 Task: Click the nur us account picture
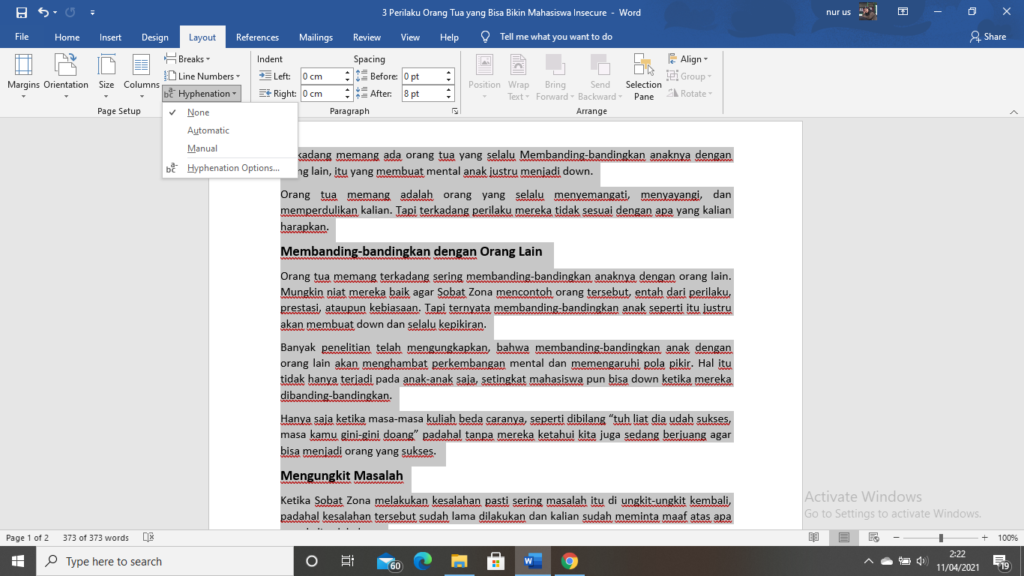[867, 12]
